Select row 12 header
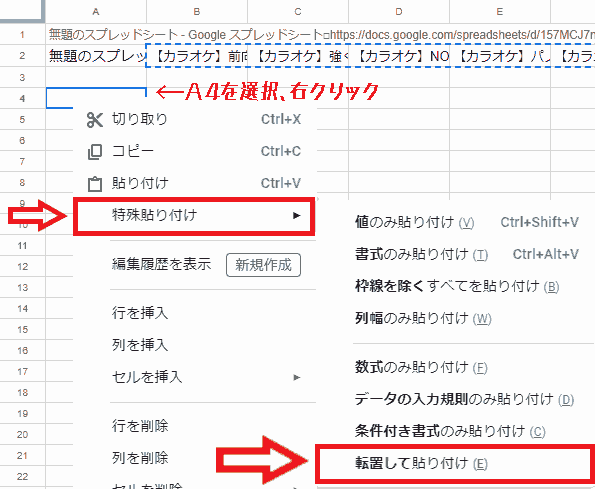This screenshot has width=595, height=489. (x=22, y=266)
